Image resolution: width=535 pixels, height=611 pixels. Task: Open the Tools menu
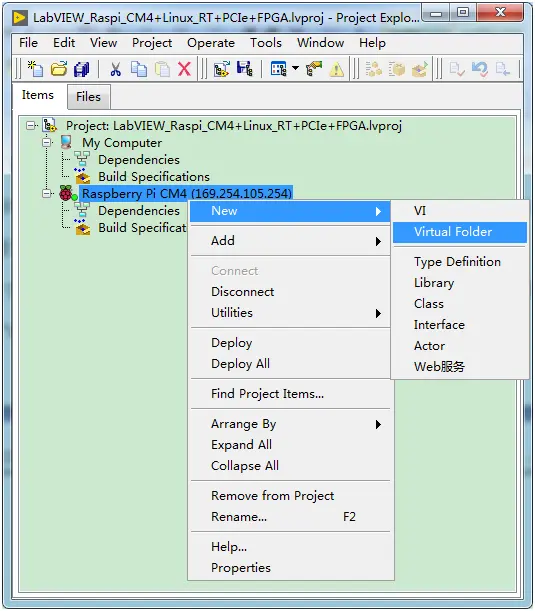(266, 42)
